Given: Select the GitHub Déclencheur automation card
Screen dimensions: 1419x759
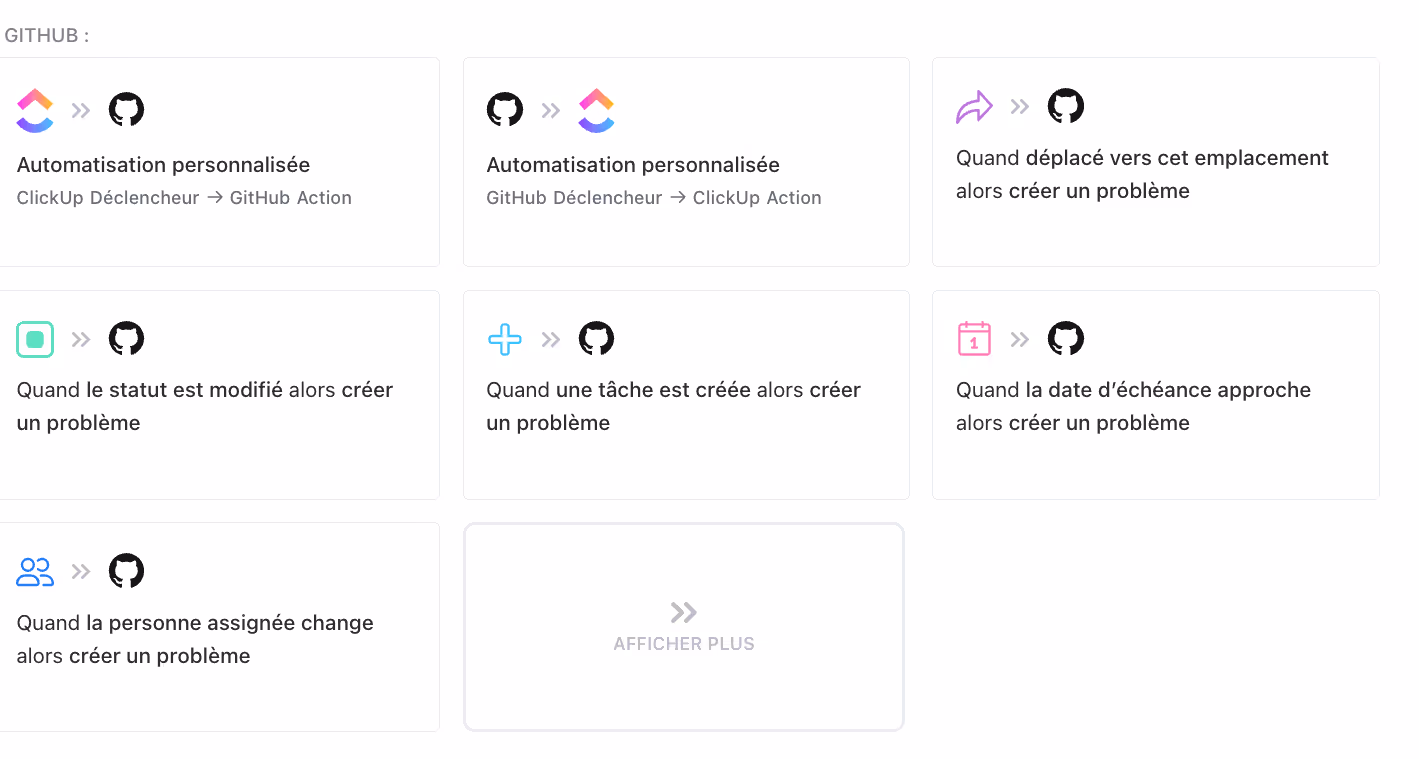Looking at the screenshot, I should 686,162.
